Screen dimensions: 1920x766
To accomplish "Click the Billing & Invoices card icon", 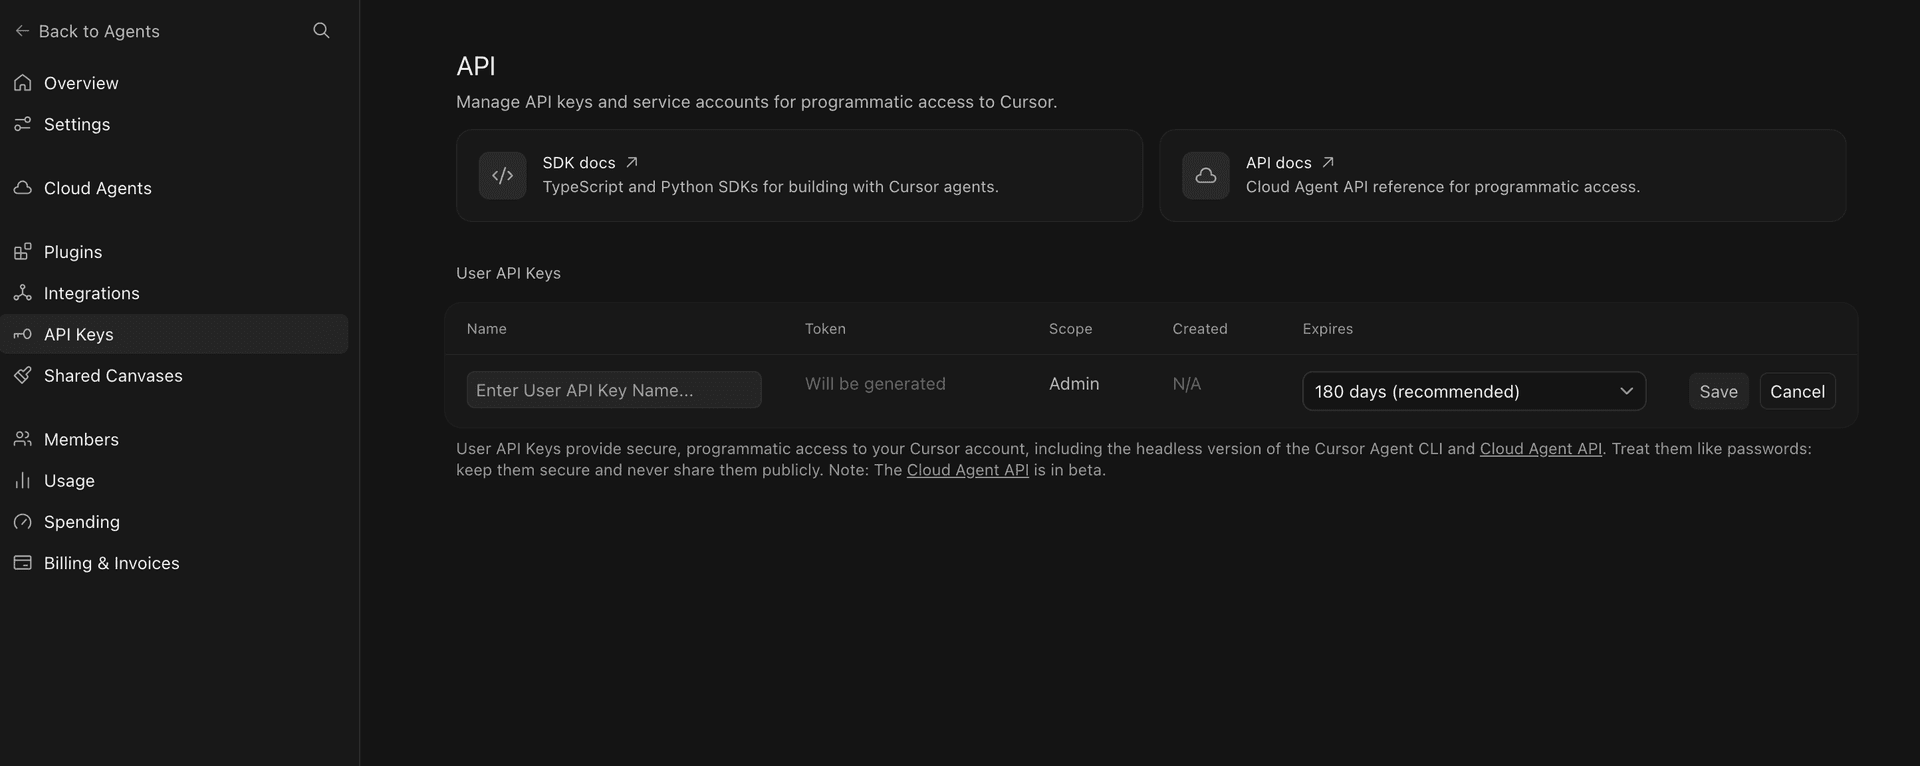I will click(x=22, y=563).
